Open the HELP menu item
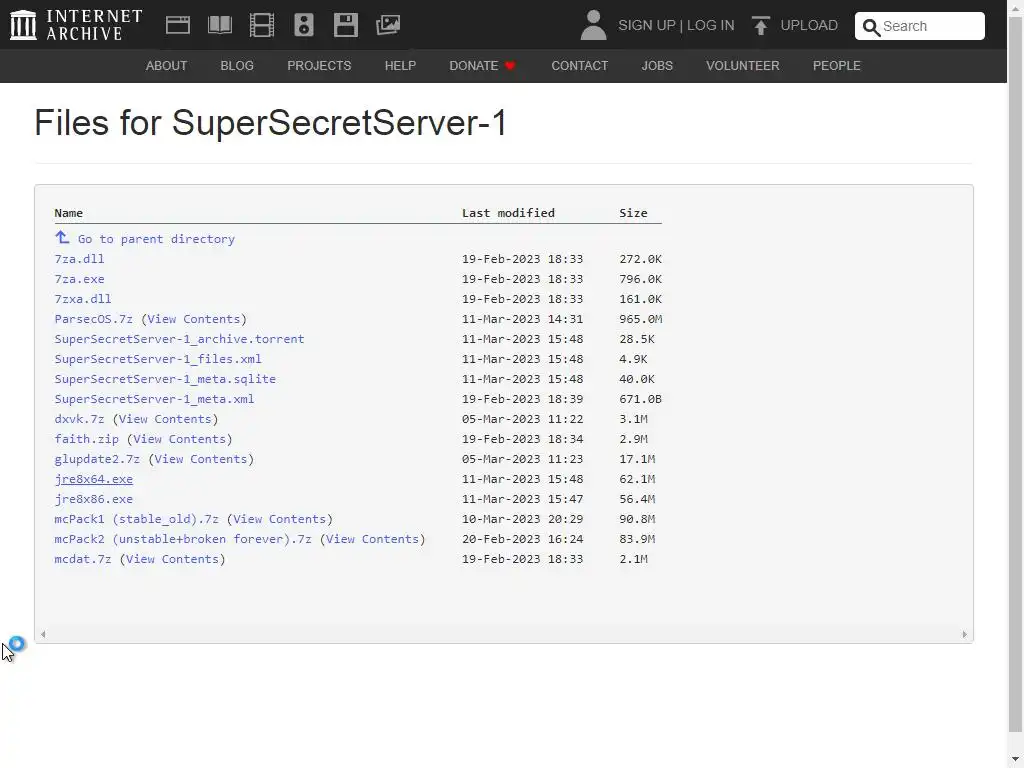 tap(400, 66)
